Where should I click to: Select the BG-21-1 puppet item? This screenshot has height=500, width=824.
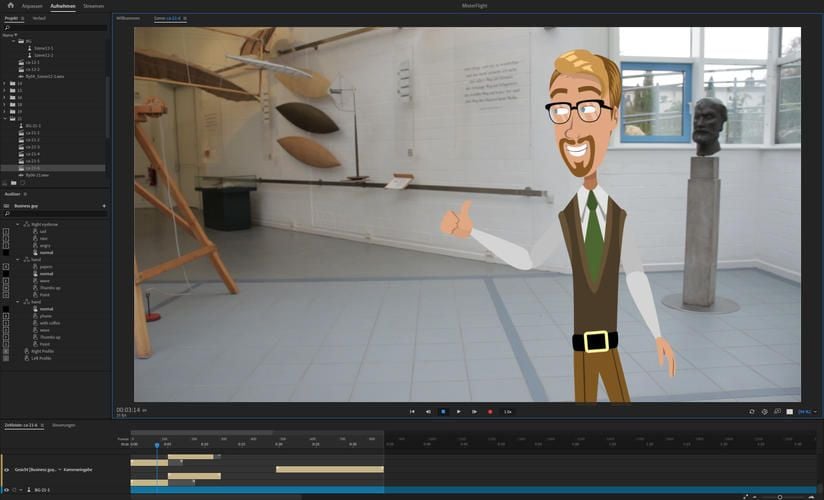click(x=33, y=126)
